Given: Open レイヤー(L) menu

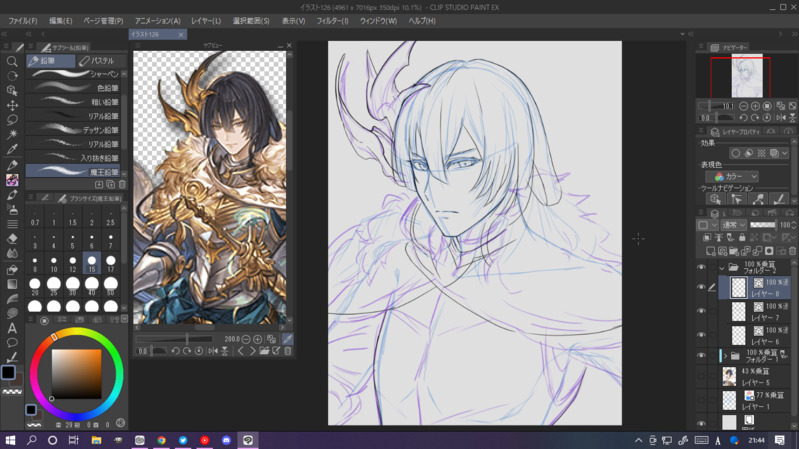Looking at the screenshot, I should (206, 21).
